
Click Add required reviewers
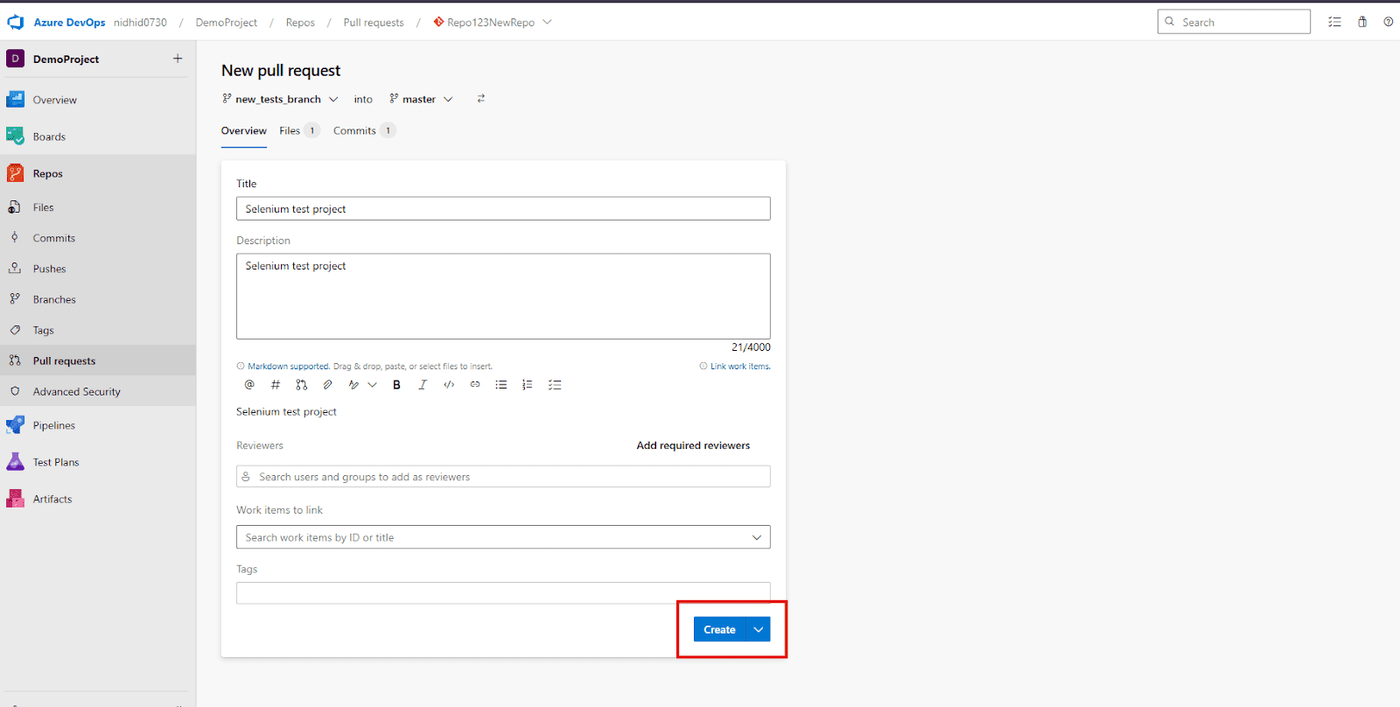693,446
